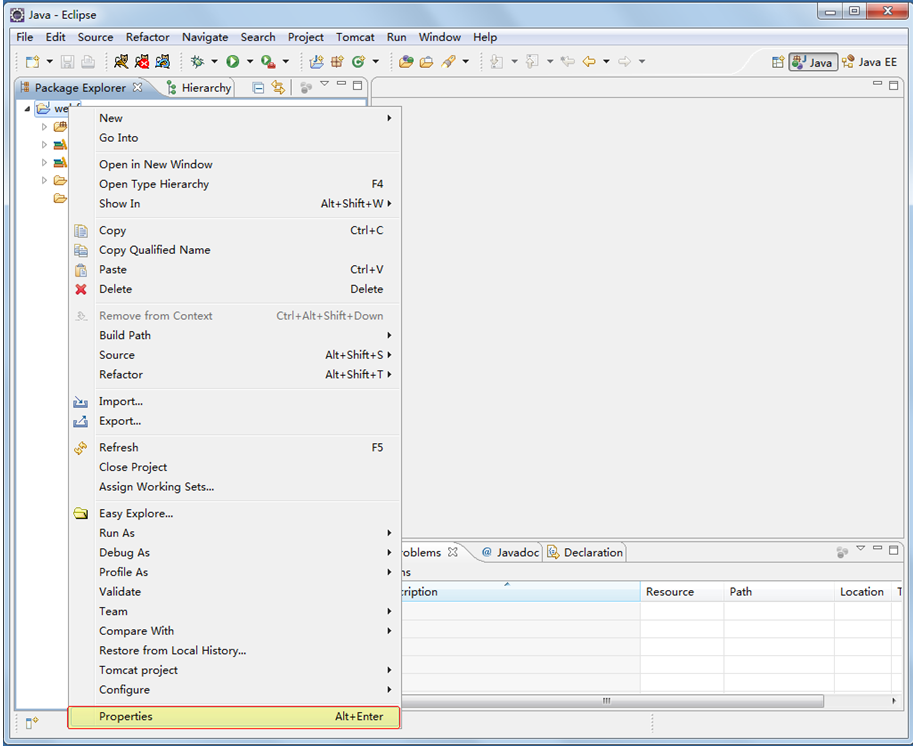Select Tomcat project submenu entry

click(x=234, y=670)
